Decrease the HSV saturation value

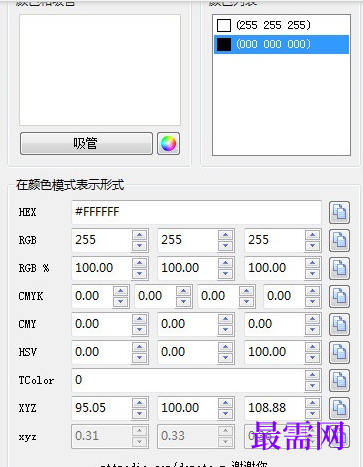225,358
